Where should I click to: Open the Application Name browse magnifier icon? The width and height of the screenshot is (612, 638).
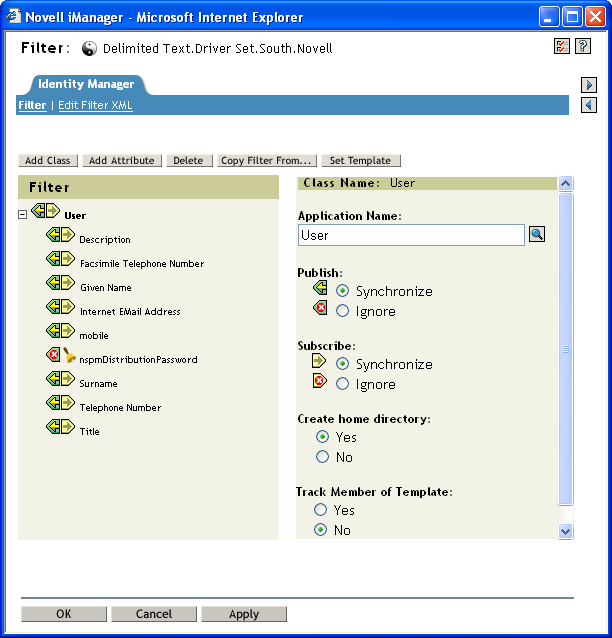[537, 234]
